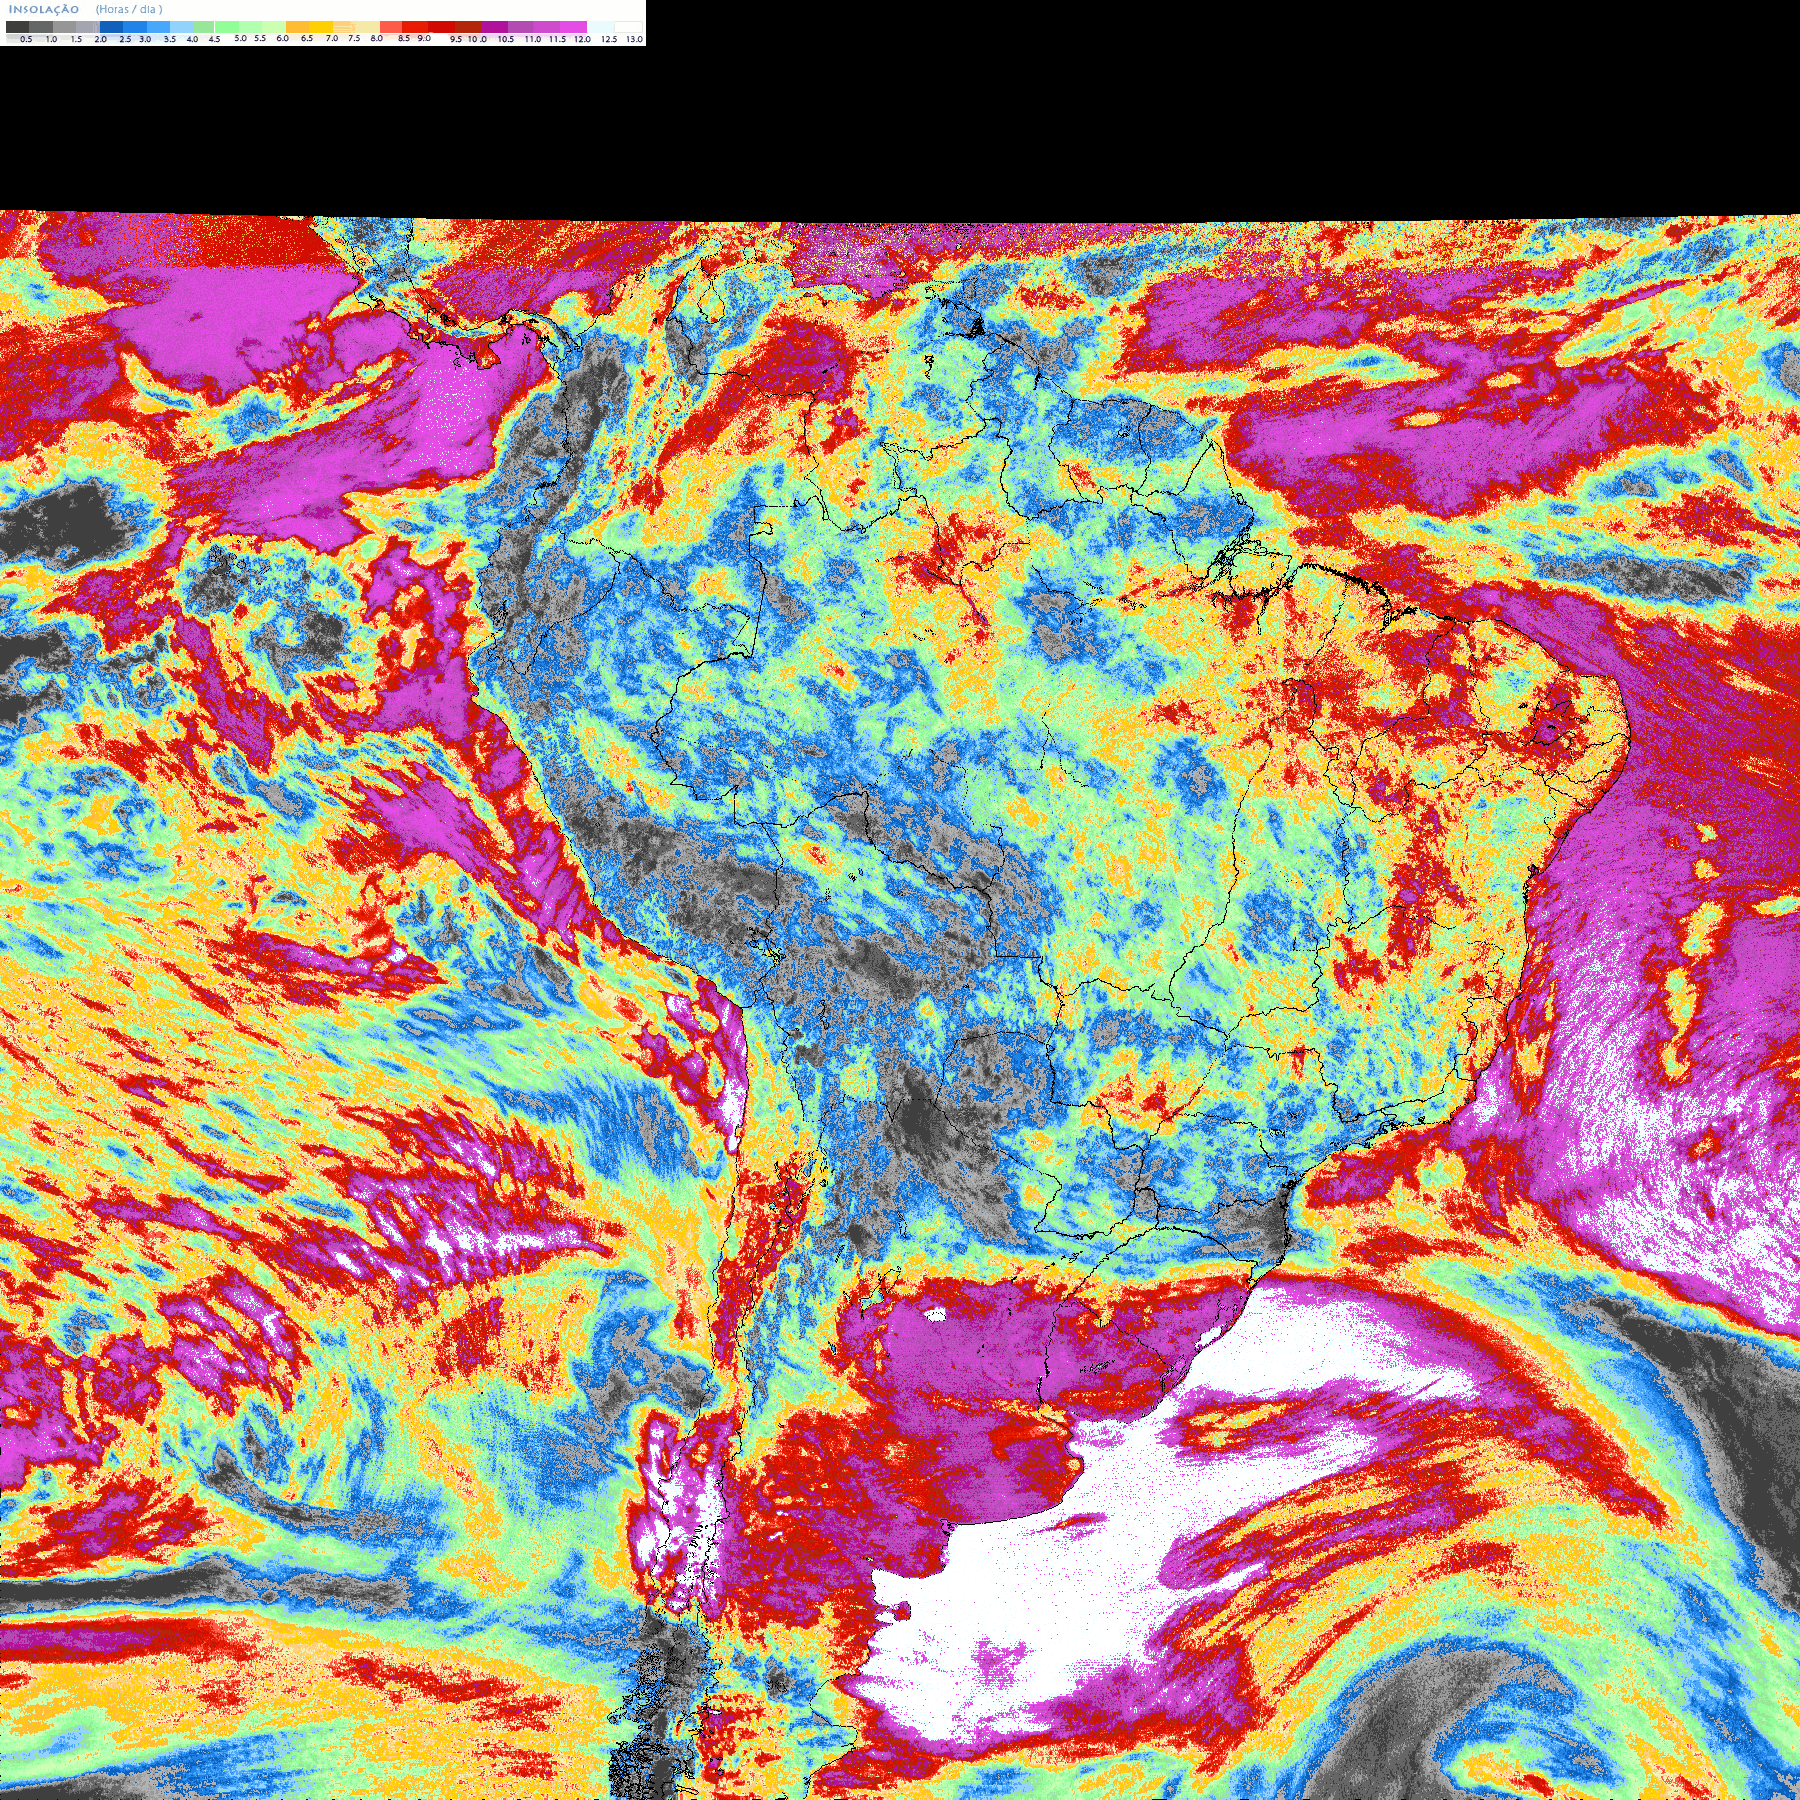1800x1800 pixels.
Task: Click the 2.0 value on the legend scale
Action: (100, 39)
